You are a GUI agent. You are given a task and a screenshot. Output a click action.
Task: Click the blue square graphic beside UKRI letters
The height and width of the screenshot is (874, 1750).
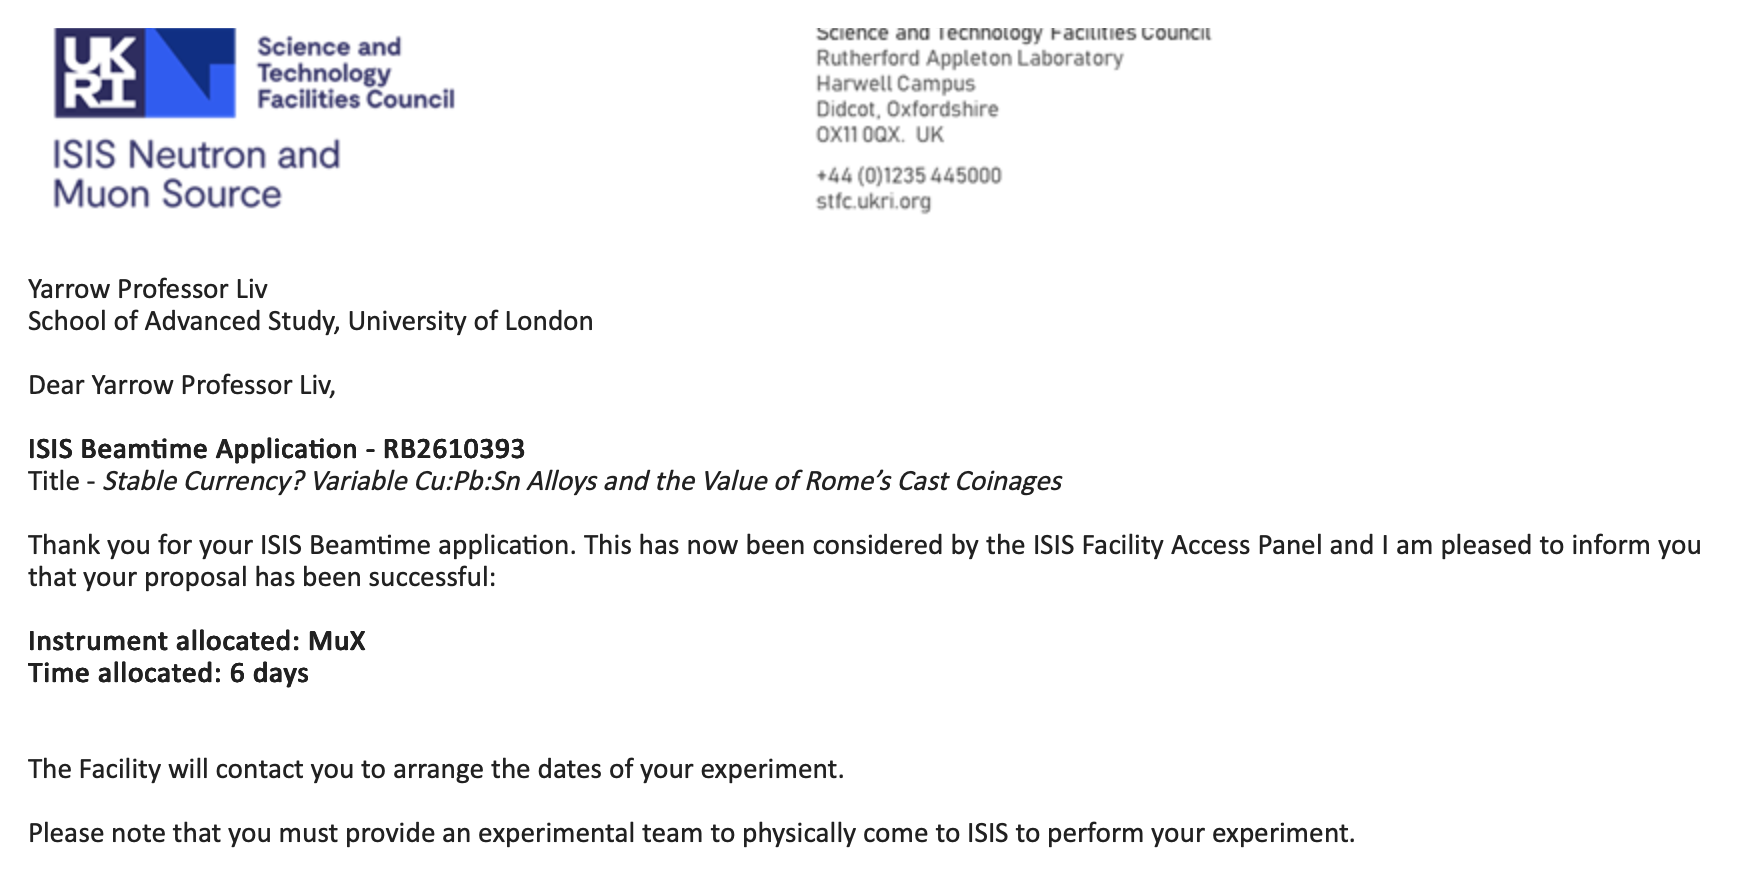click(x=191, y=73)
